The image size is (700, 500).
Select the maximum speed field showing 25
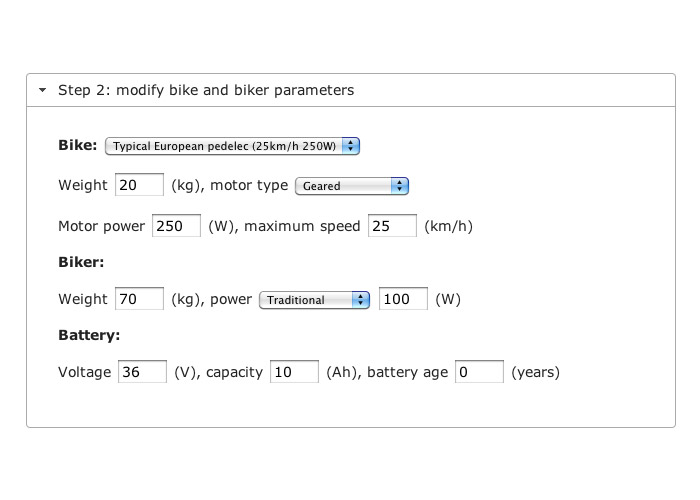tap(392, 226)
